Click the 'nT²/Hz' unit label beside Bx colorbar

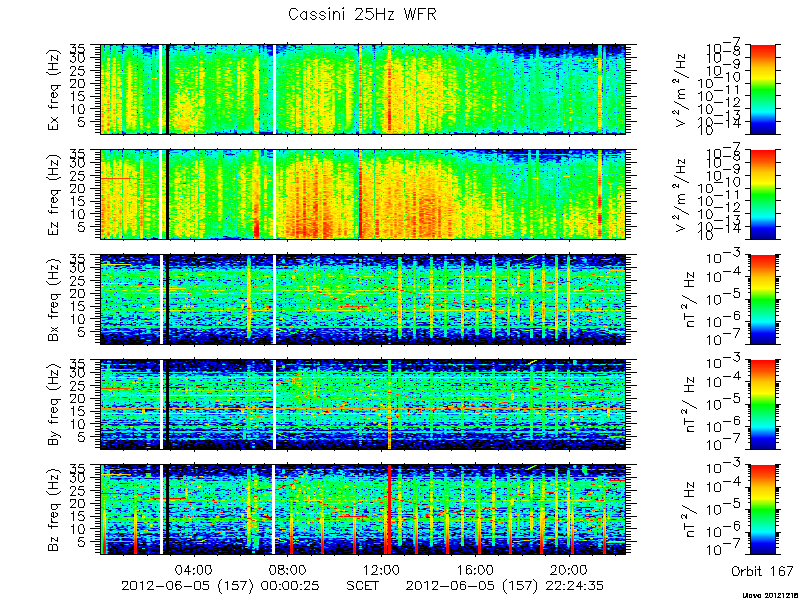(x=690, y=297)
